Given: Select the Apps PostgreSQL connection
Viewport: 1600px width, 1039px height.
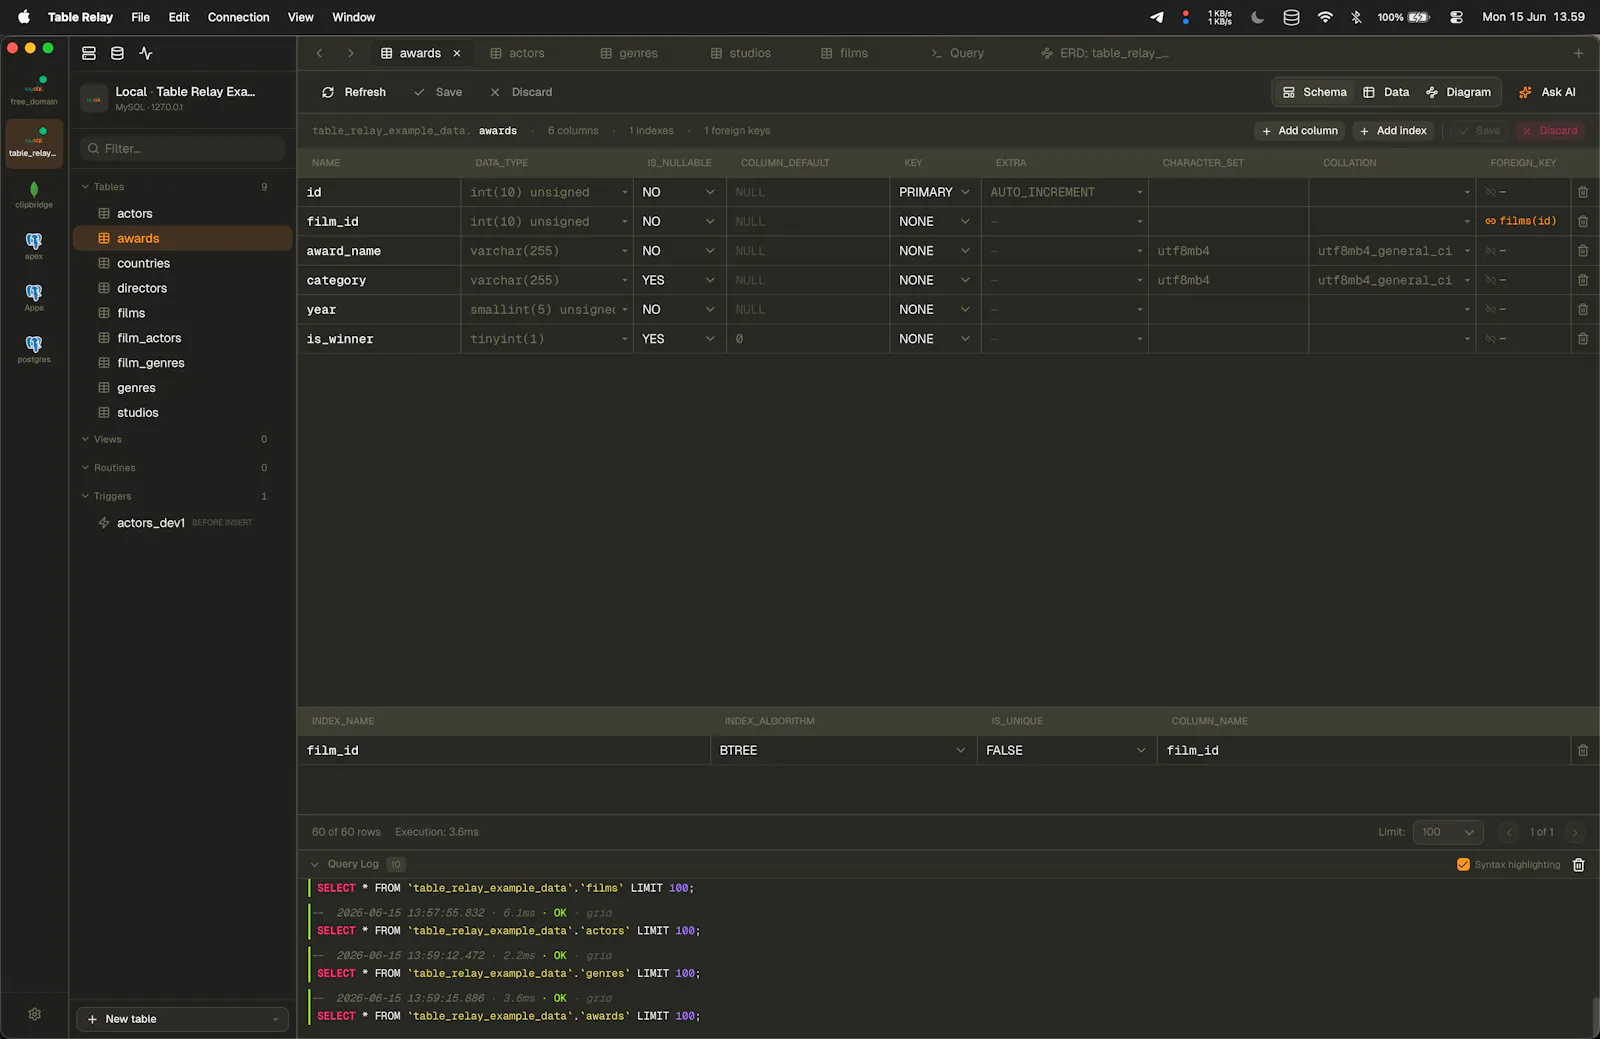Looking at the screenshot, I should [34, 297].
